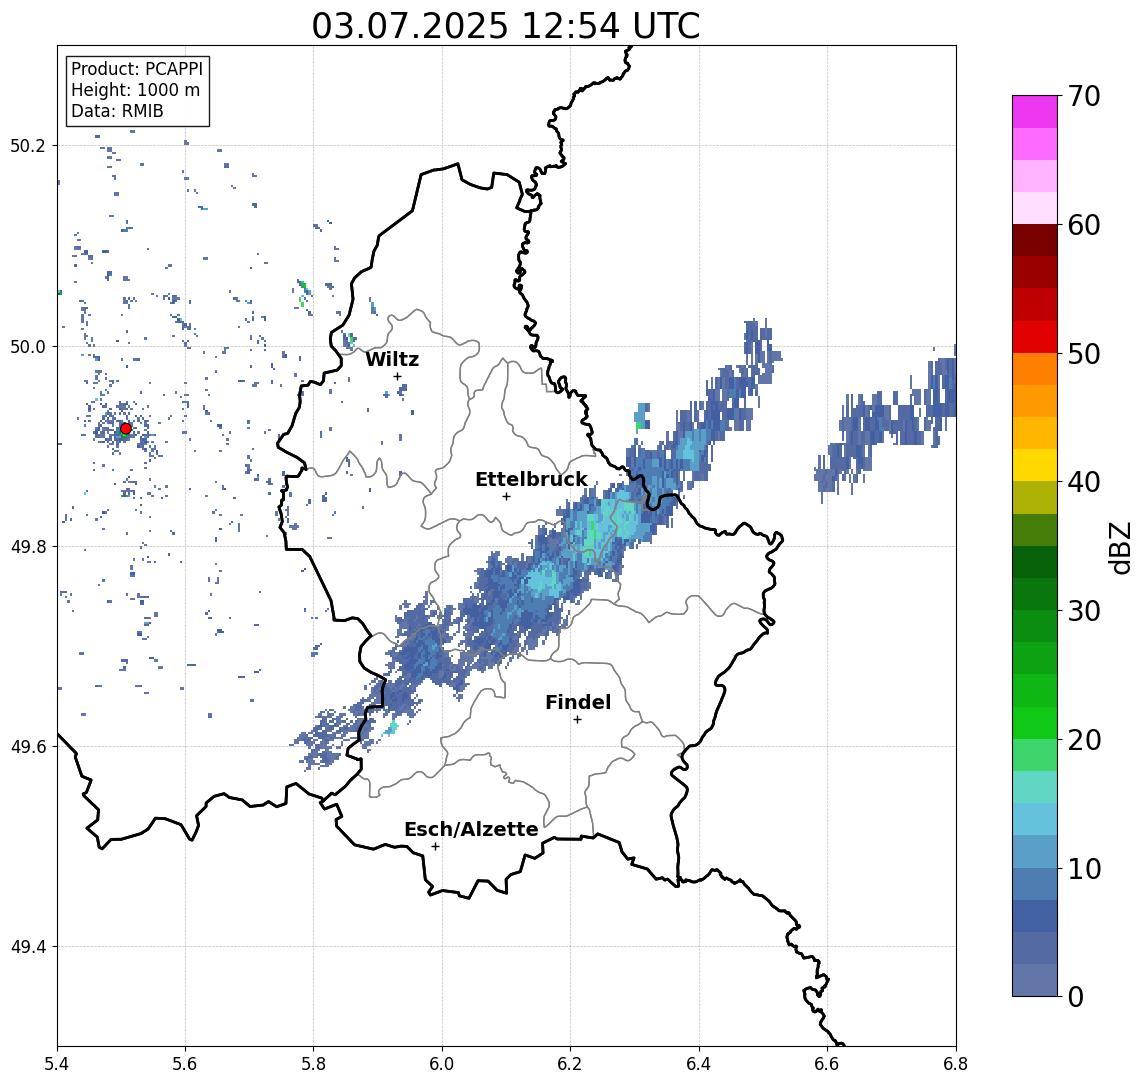
Task: Click the longitude tick label 6.6
Action: (827, 1064)
